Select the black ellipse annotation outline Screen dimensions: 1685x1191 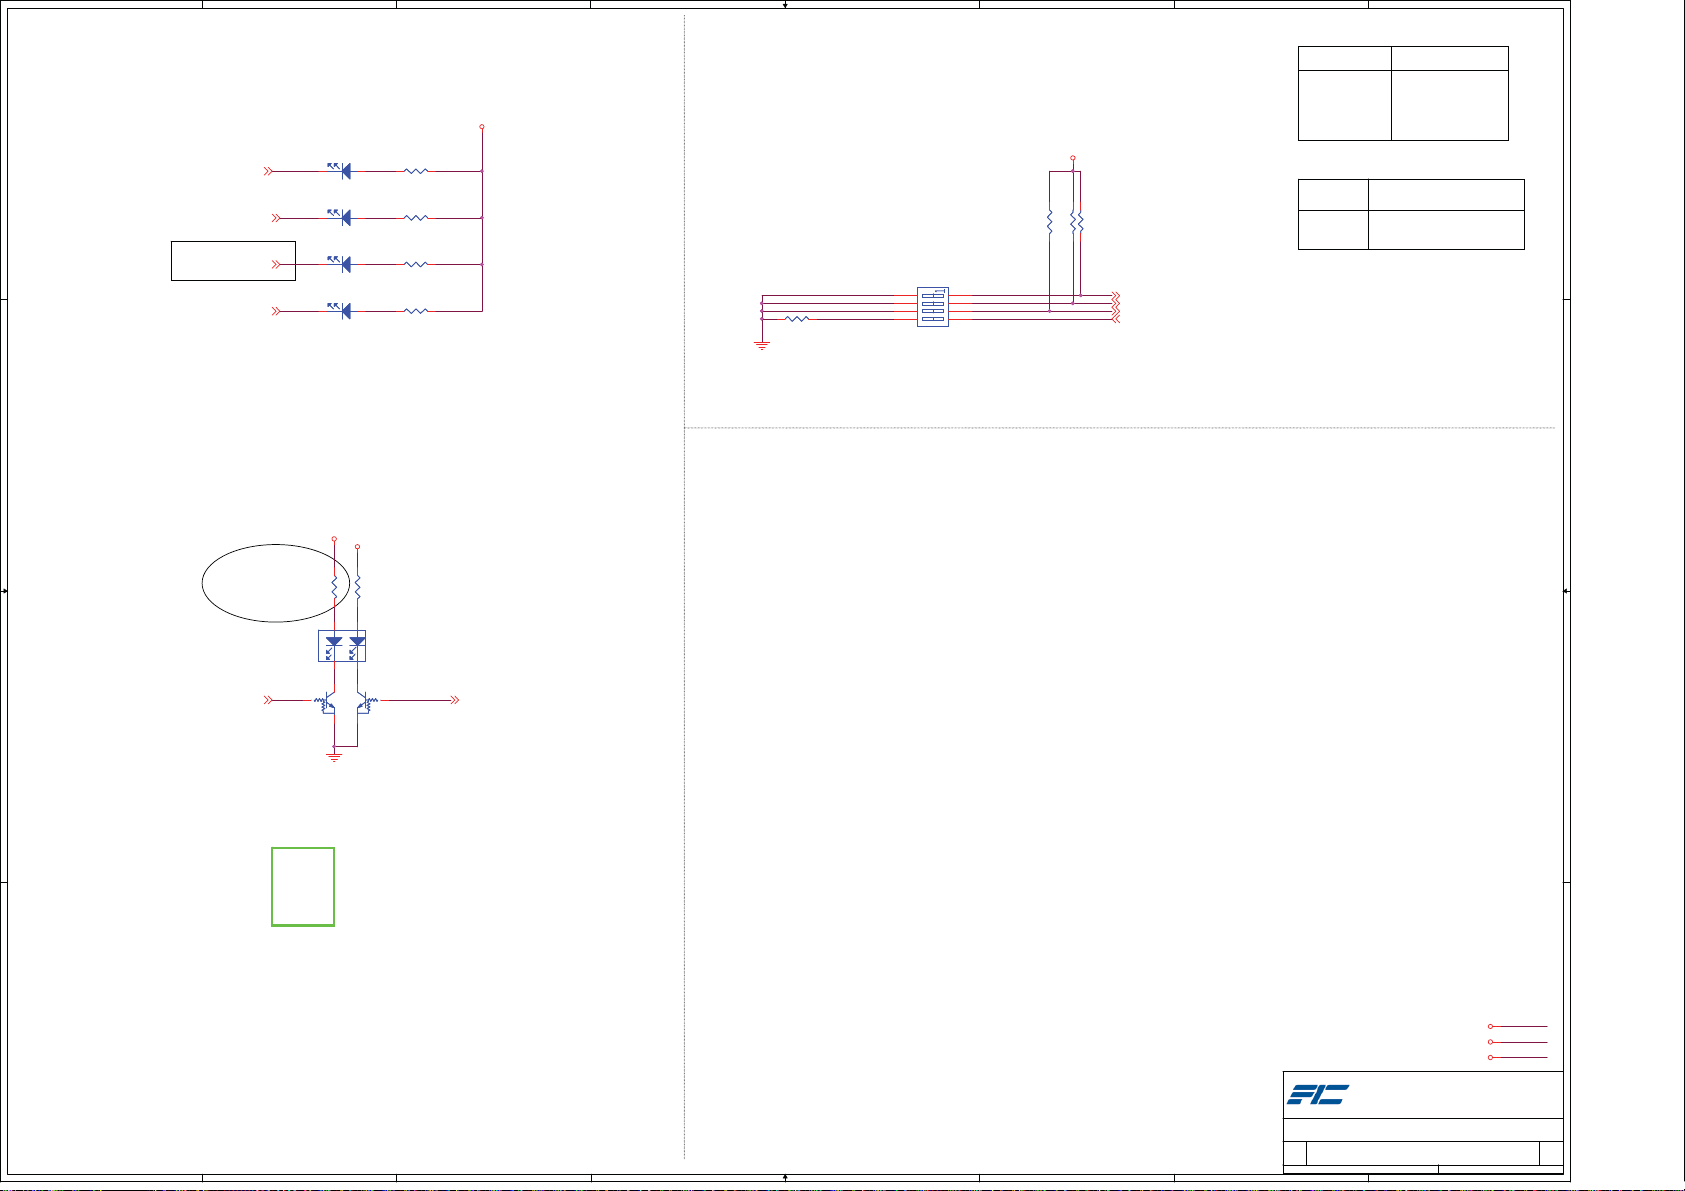275,583
